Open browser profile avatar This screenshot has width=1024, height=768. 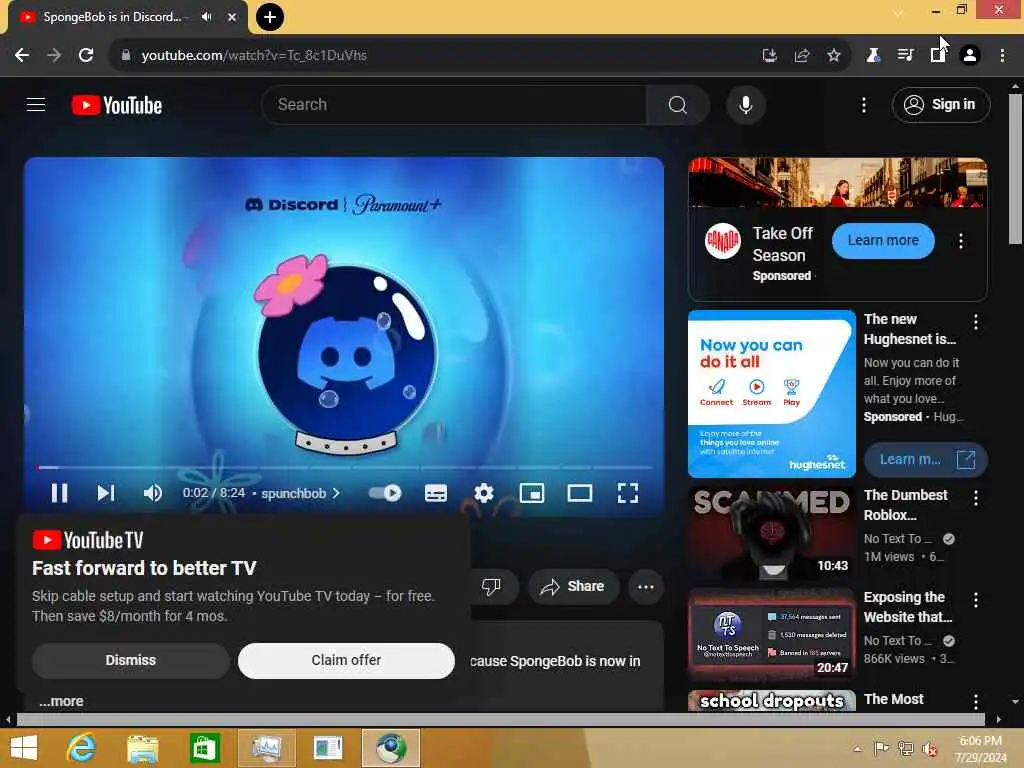(970, 56)
